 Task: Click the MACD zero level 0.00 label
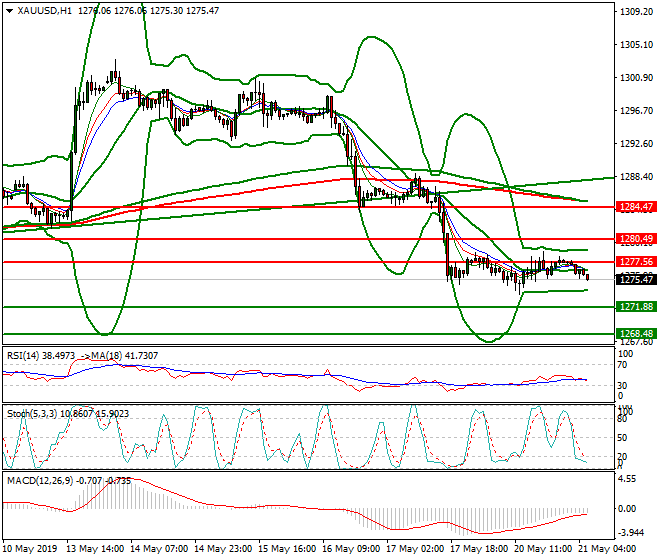coord(627,509)
